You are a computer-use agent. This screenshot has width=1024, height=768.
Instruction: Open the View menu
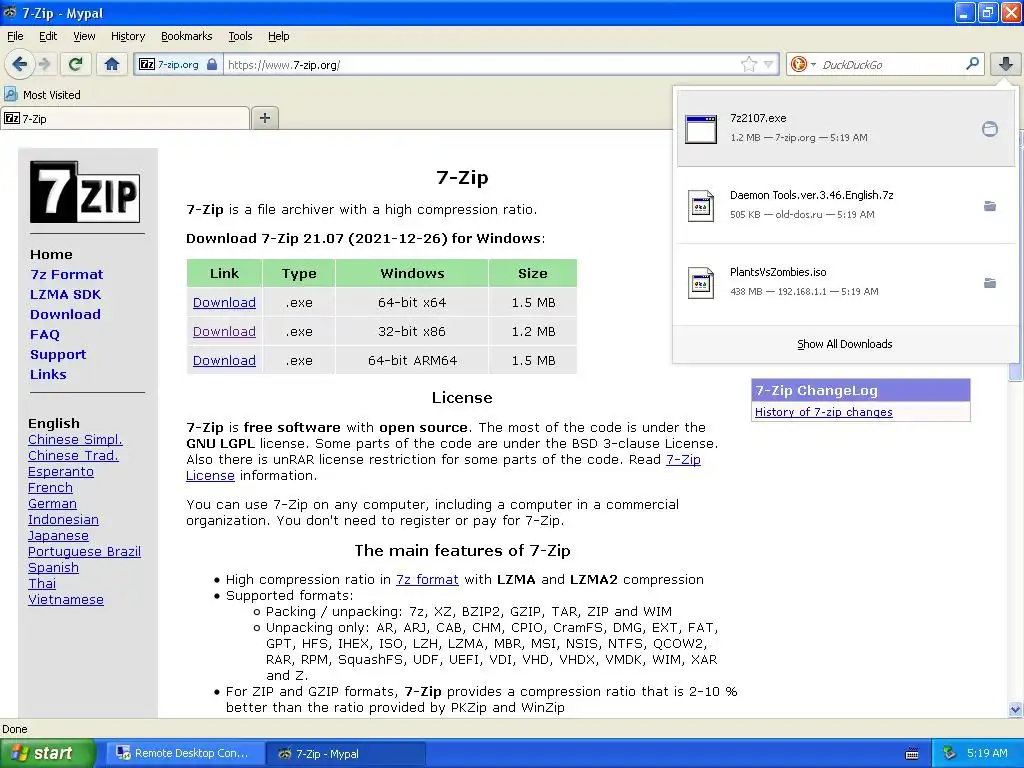pos(84,36)
